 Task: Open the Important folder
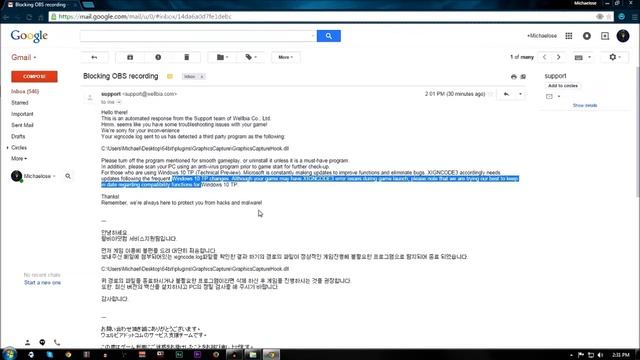22,114
